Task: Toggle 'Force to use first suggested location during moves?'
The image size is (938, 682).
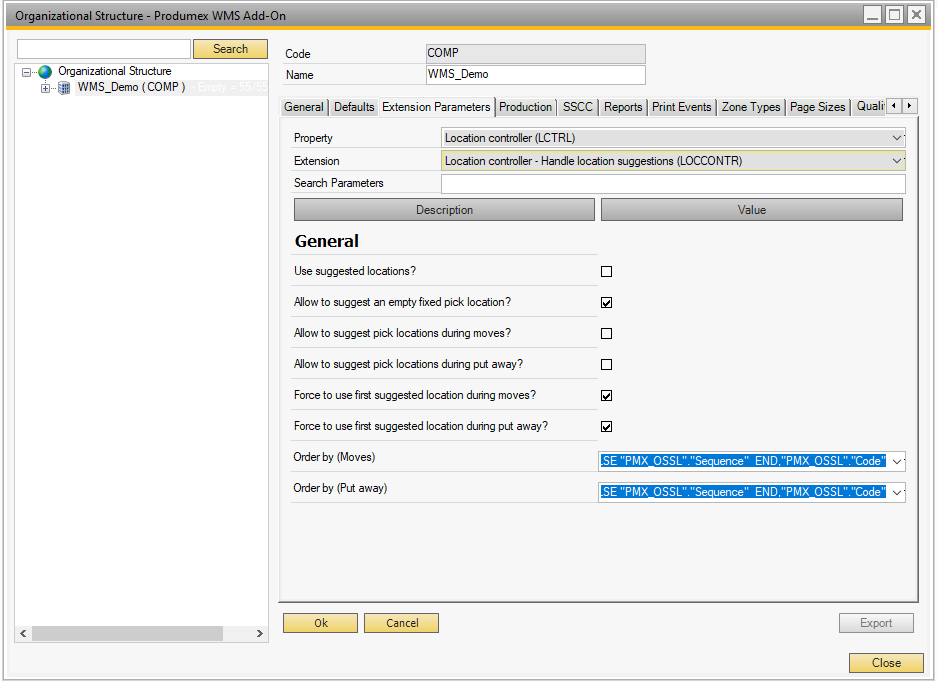Action: [x=606, y=396]
